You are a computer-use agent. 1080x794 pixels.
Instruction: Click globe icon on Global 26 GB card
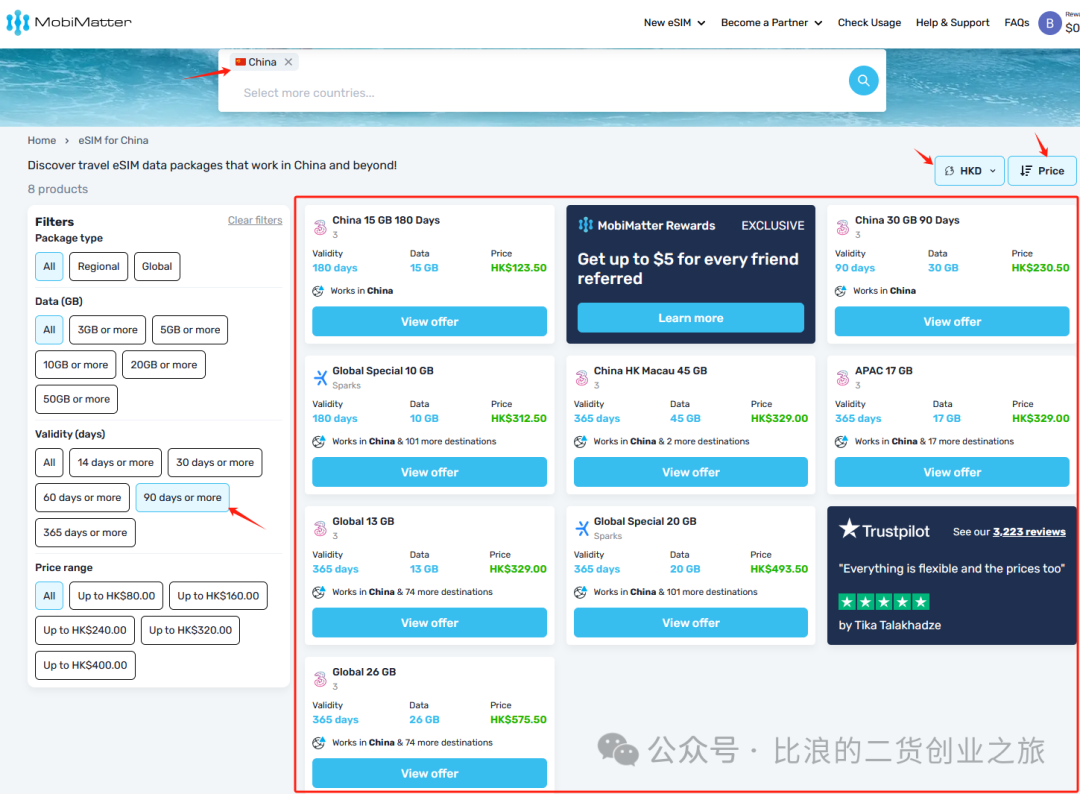click(x=318, y=743)
